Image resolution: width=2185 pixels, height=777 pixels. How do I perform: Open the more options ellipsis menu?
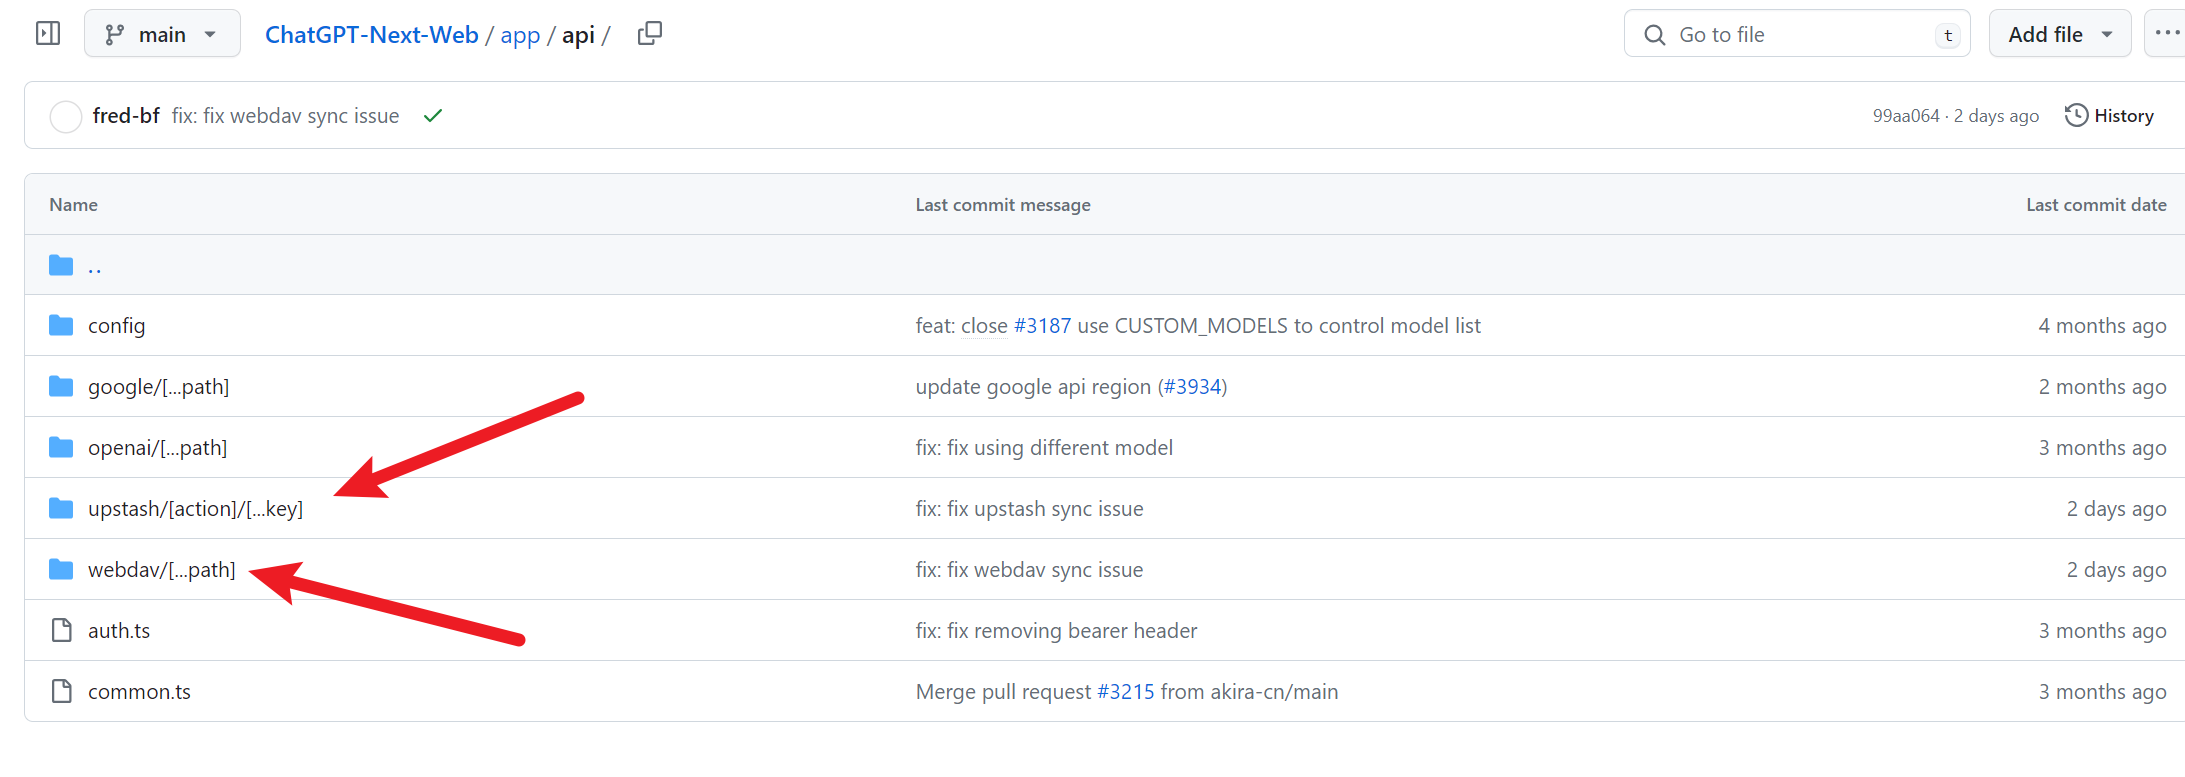2166,34
